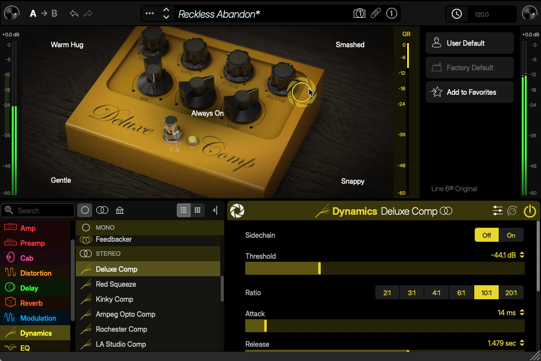This screenshot has height=361, width=541.
Task: Select Ampeg Opto Comp model
Action: tap(148, 314)
